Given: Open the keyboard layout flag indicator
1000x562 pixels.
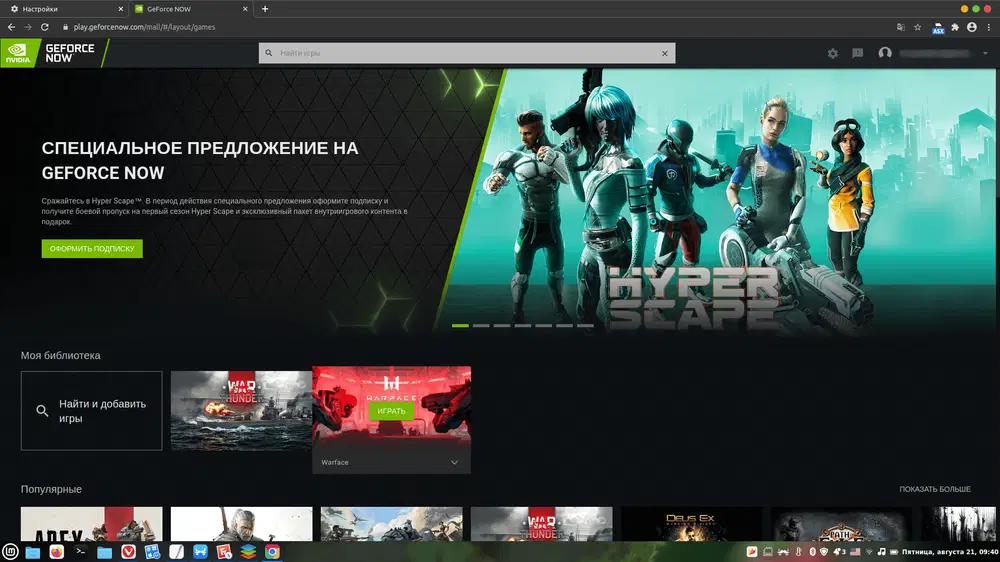Looking at the screenshot, I should pos(855,552).
